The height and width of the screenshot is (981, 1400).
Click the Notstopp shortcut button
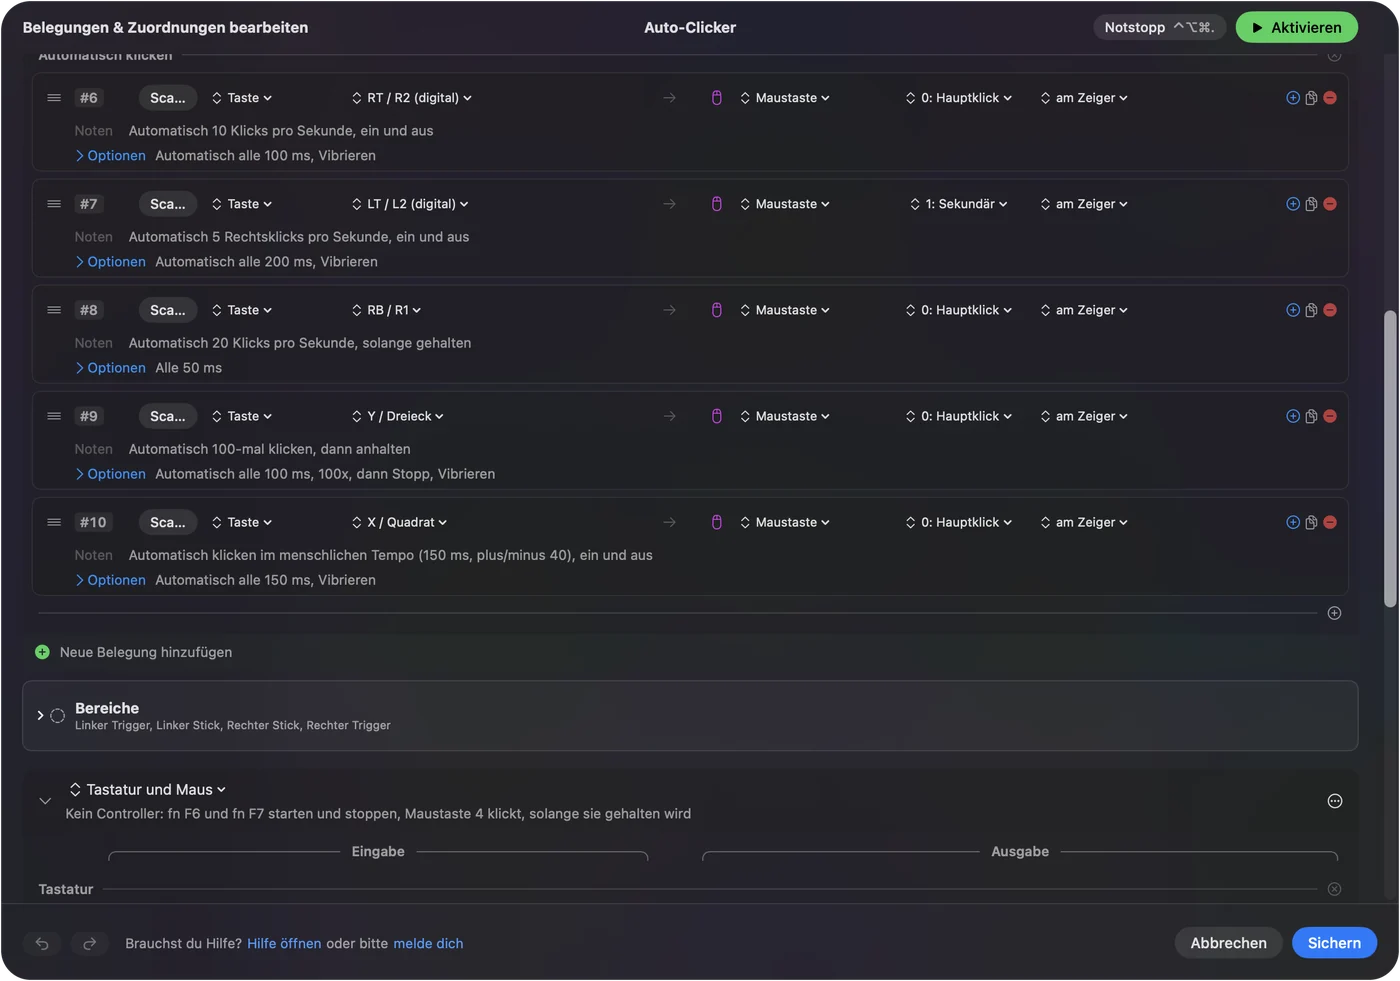coord(1158,27)
